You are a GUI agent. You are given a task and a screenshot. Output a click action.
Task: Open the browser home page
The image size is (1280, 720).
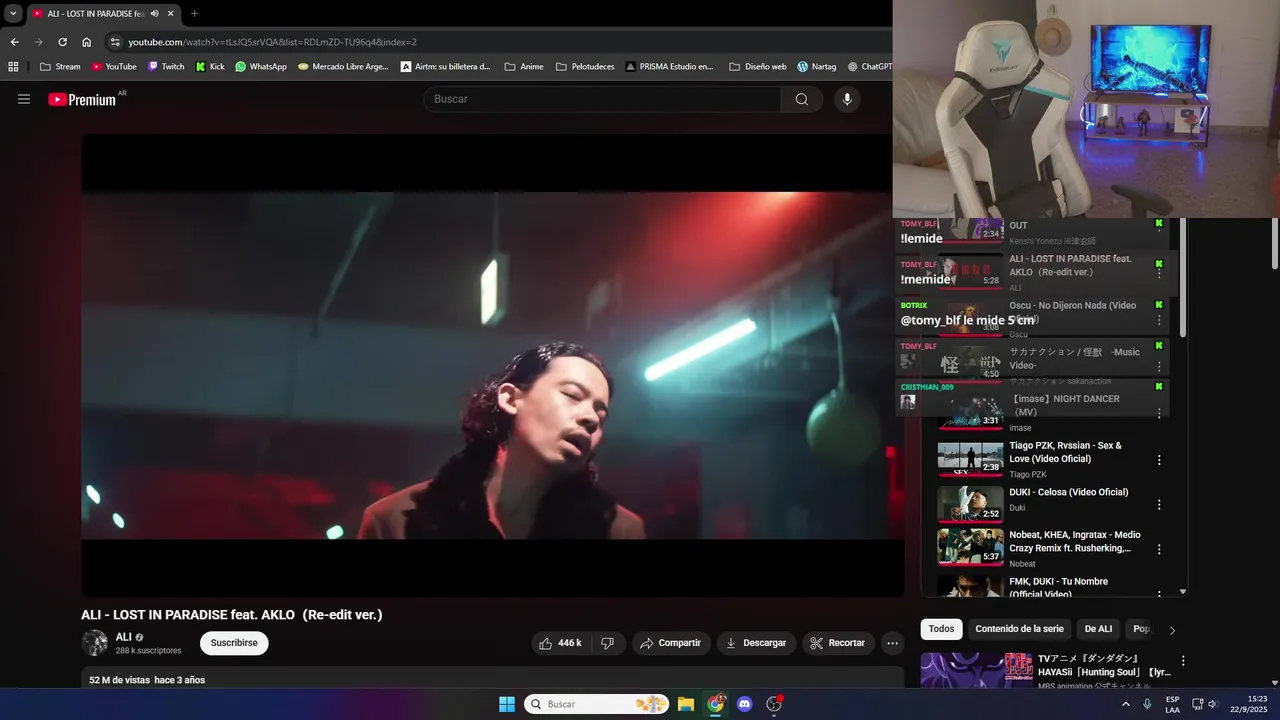click(x=87, y=42)
